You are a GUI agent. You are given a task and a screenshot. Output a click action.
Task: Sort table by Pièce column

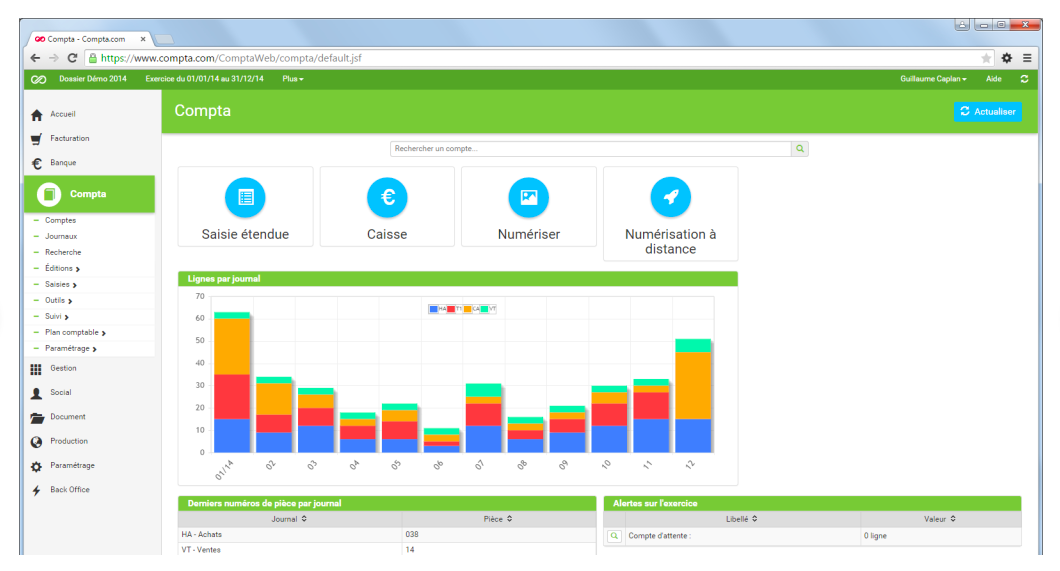point(498,519)
